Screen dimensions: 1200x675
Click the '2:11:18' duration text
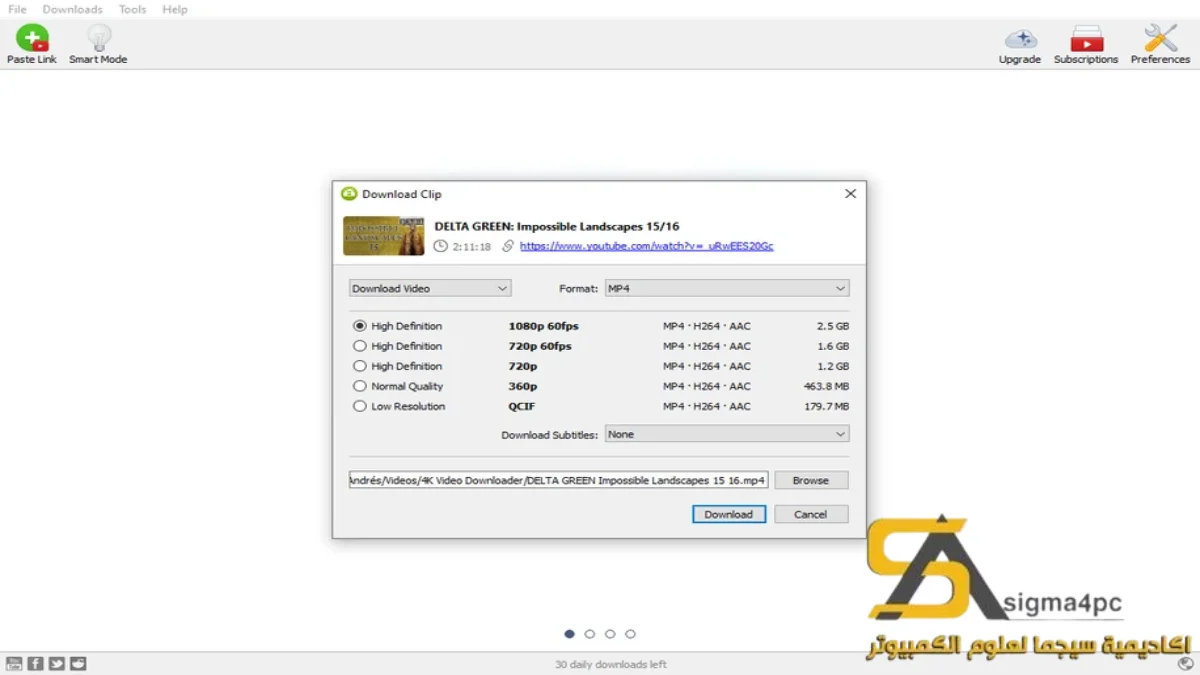(472, 246)
